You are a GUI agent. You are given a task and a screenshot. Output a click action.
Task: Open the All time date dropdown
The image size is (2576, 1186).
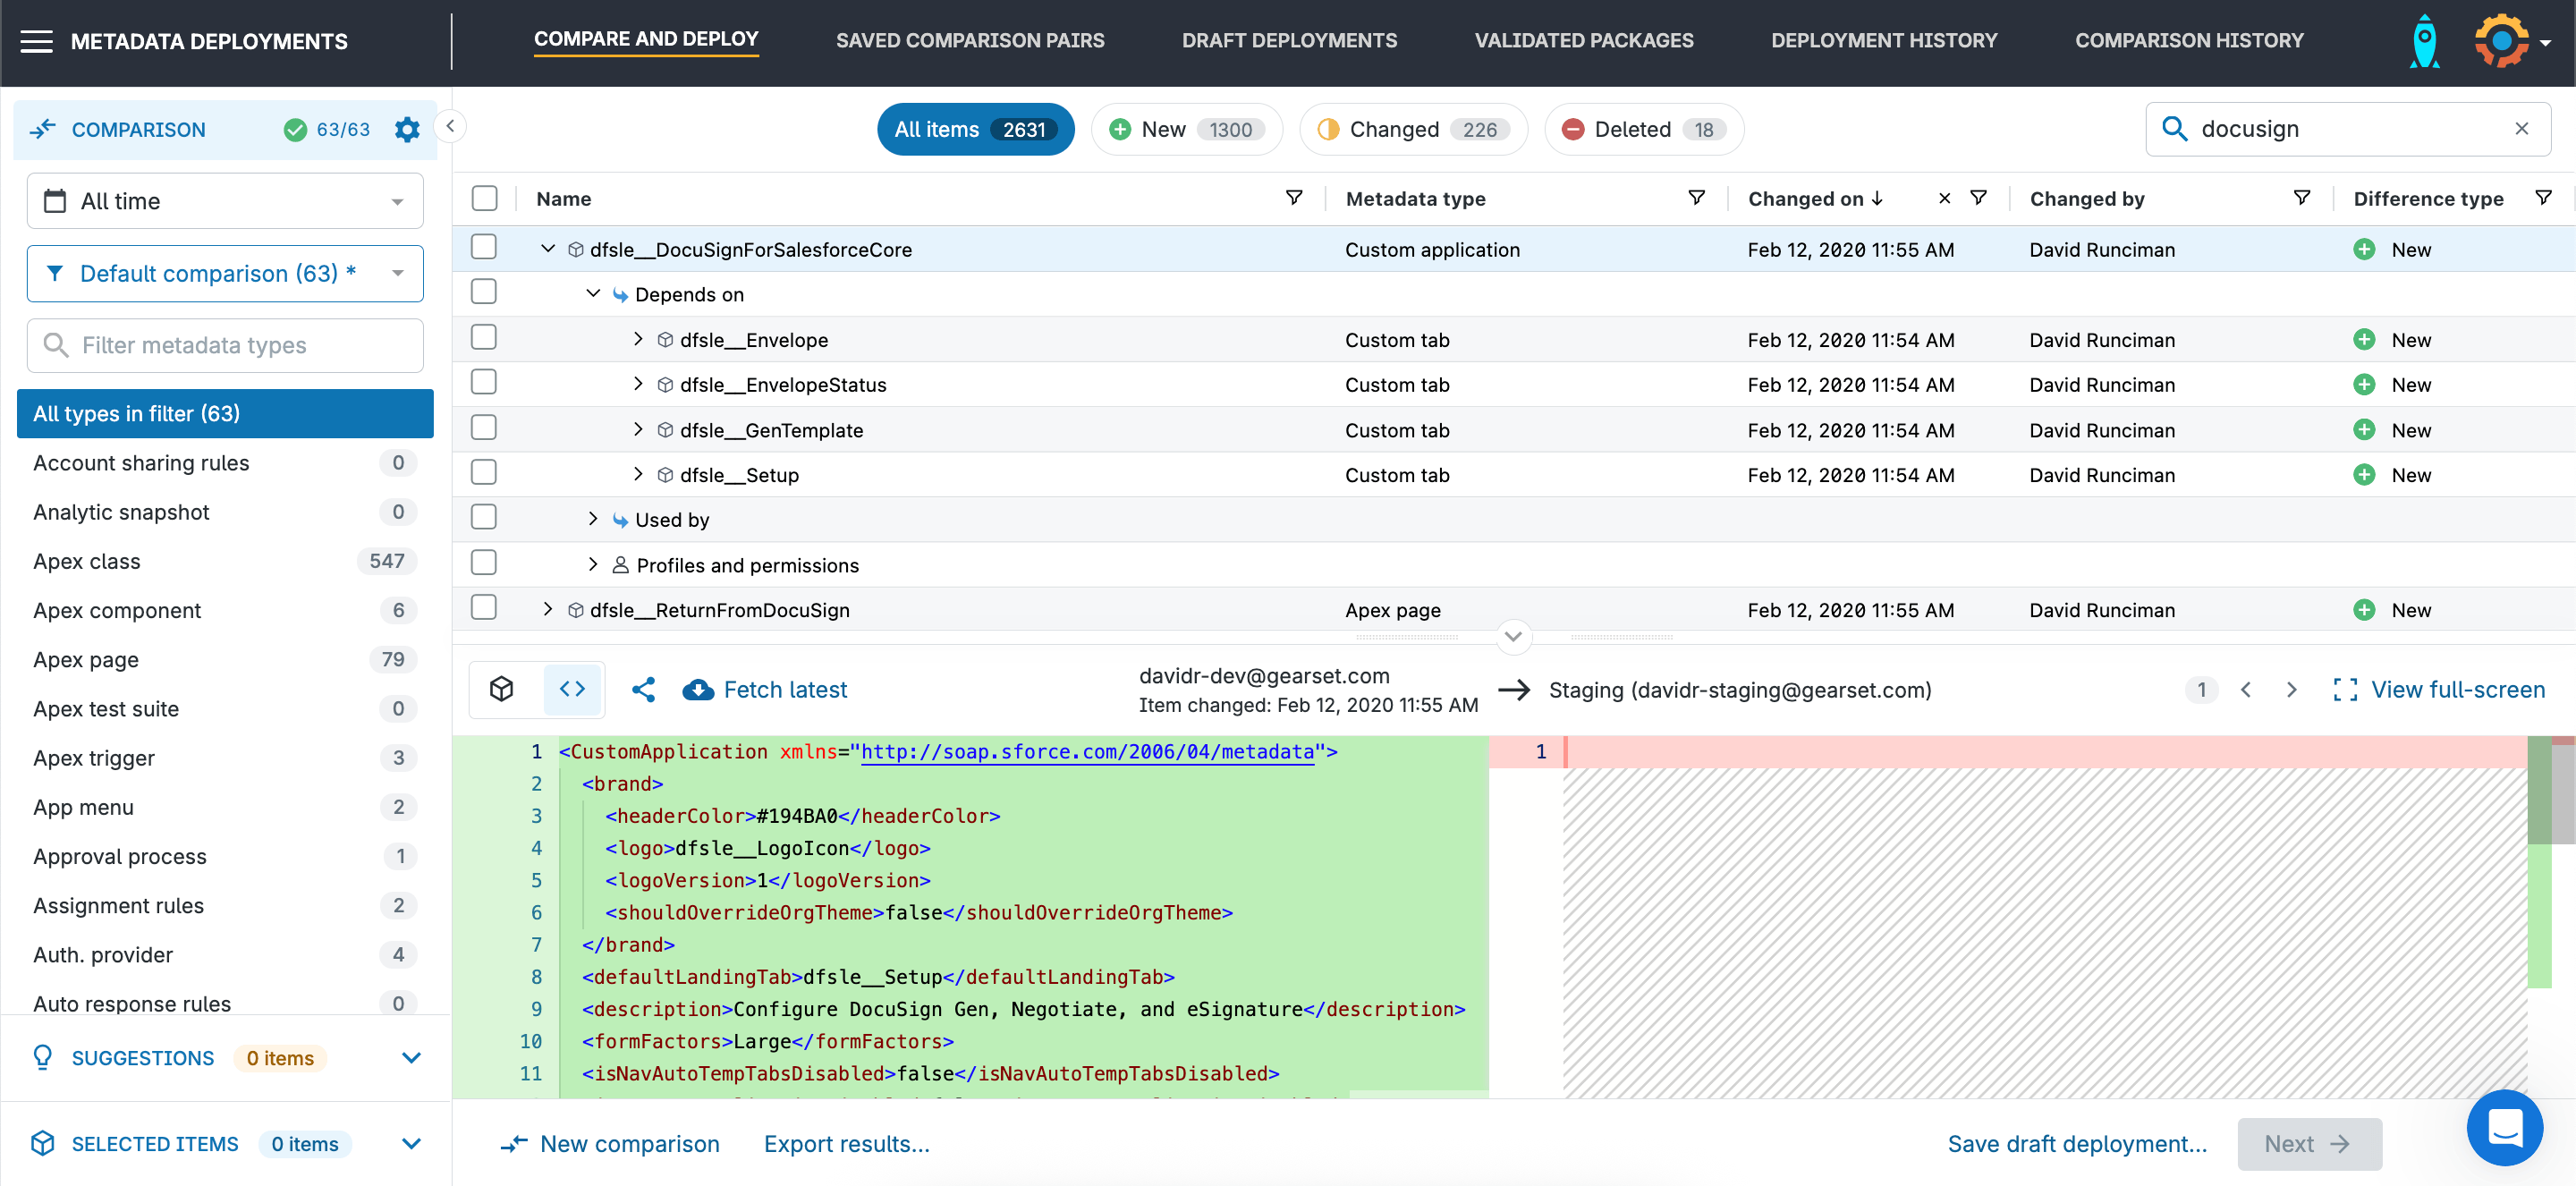tap(225, 201)
